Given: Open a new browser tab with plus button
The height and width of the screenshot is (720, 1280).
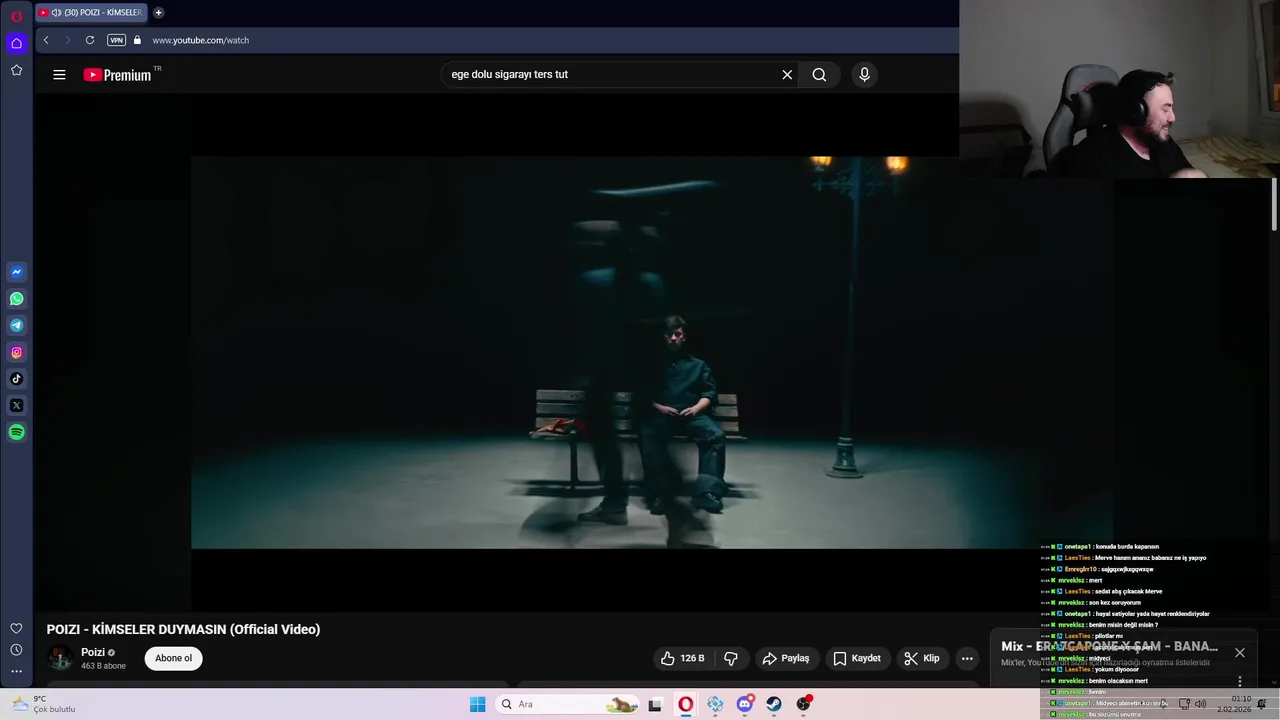Looking at the screenshot, I should click(x=158, y=13).
